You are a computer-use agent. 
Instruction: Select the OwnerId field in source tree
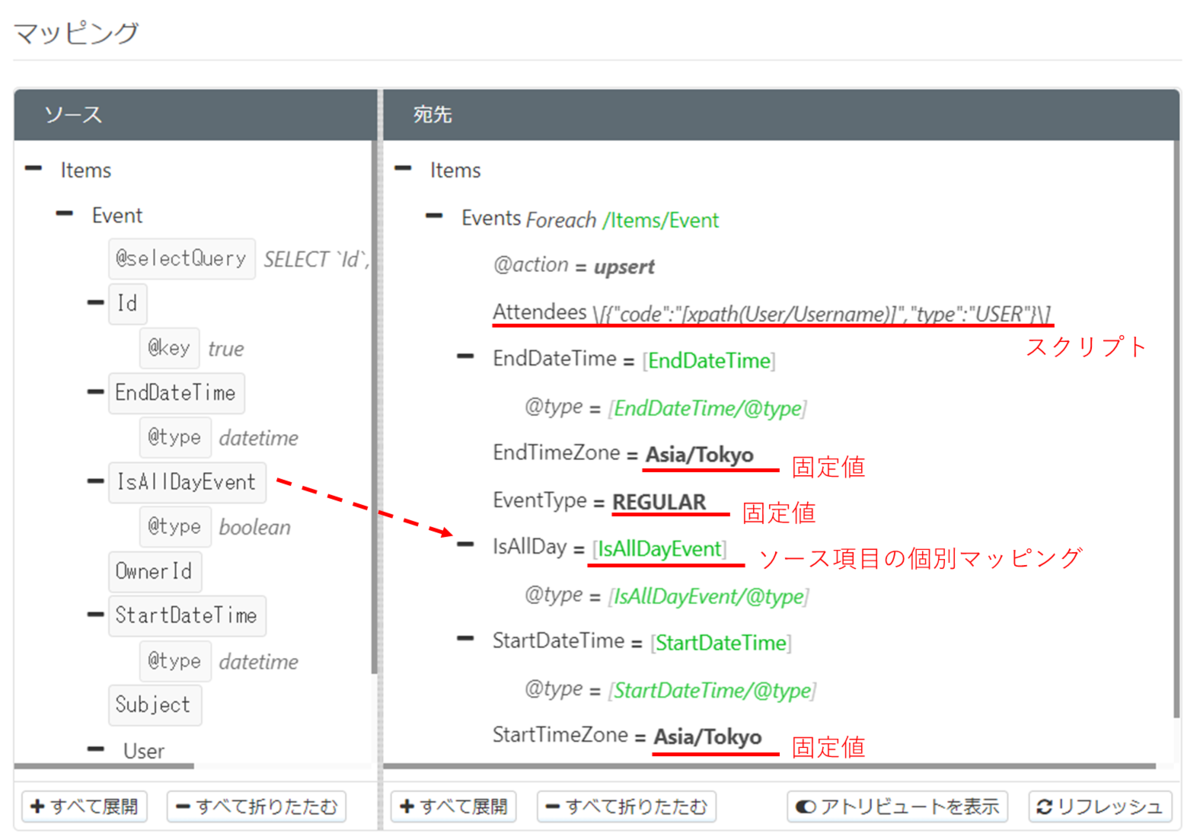(x=155, y=571)
